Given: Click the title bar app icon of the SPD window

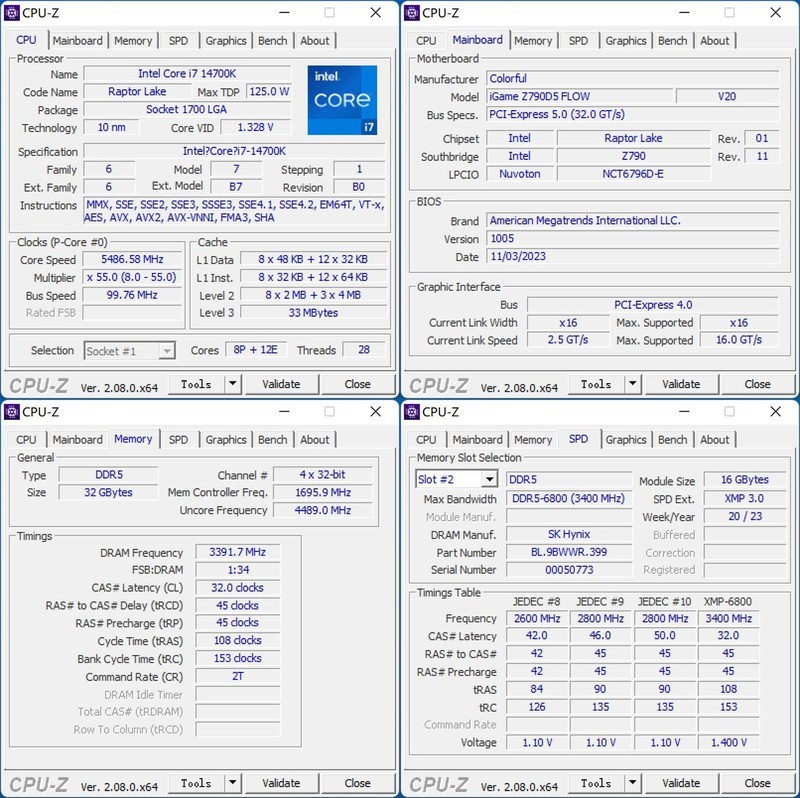Looking at the screenshot, I should click(412, 411).
